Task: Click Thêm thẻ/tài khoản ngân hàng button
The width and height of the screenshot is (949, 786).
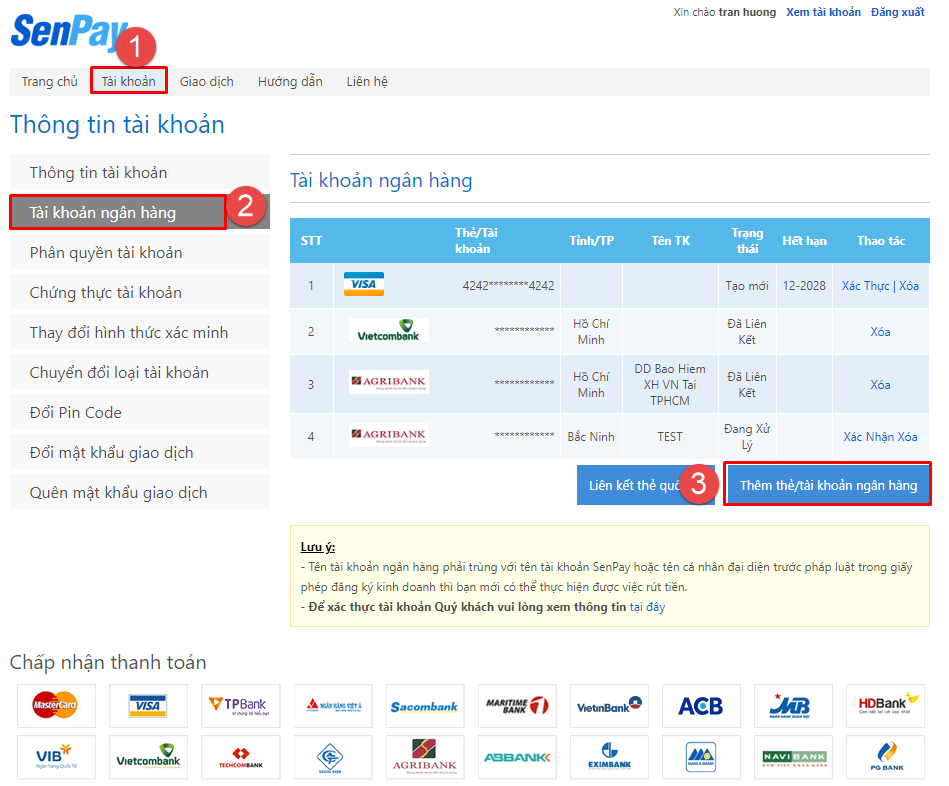Action: pyautogui.click(x=827, y=483)
